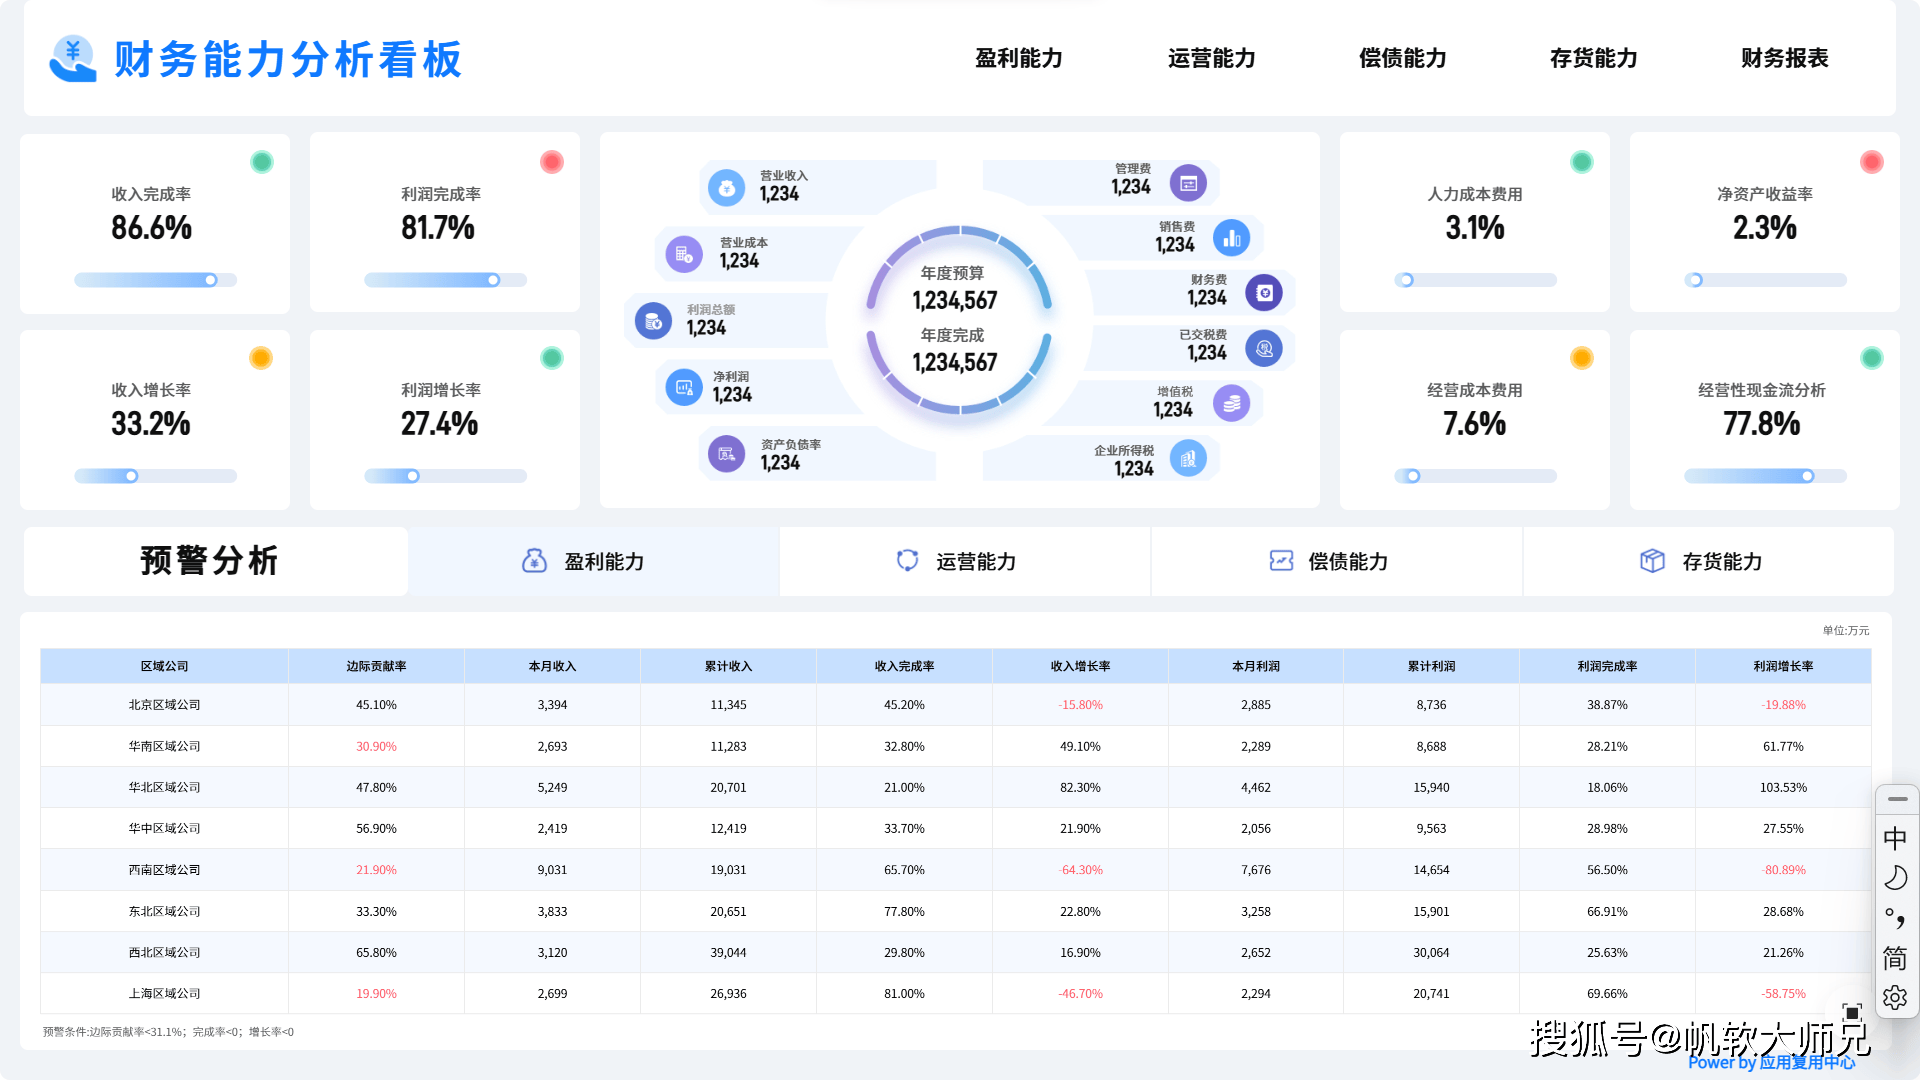Click the 企业所得税 building icon
Screen dimensions: 1920x1080
1188,459
